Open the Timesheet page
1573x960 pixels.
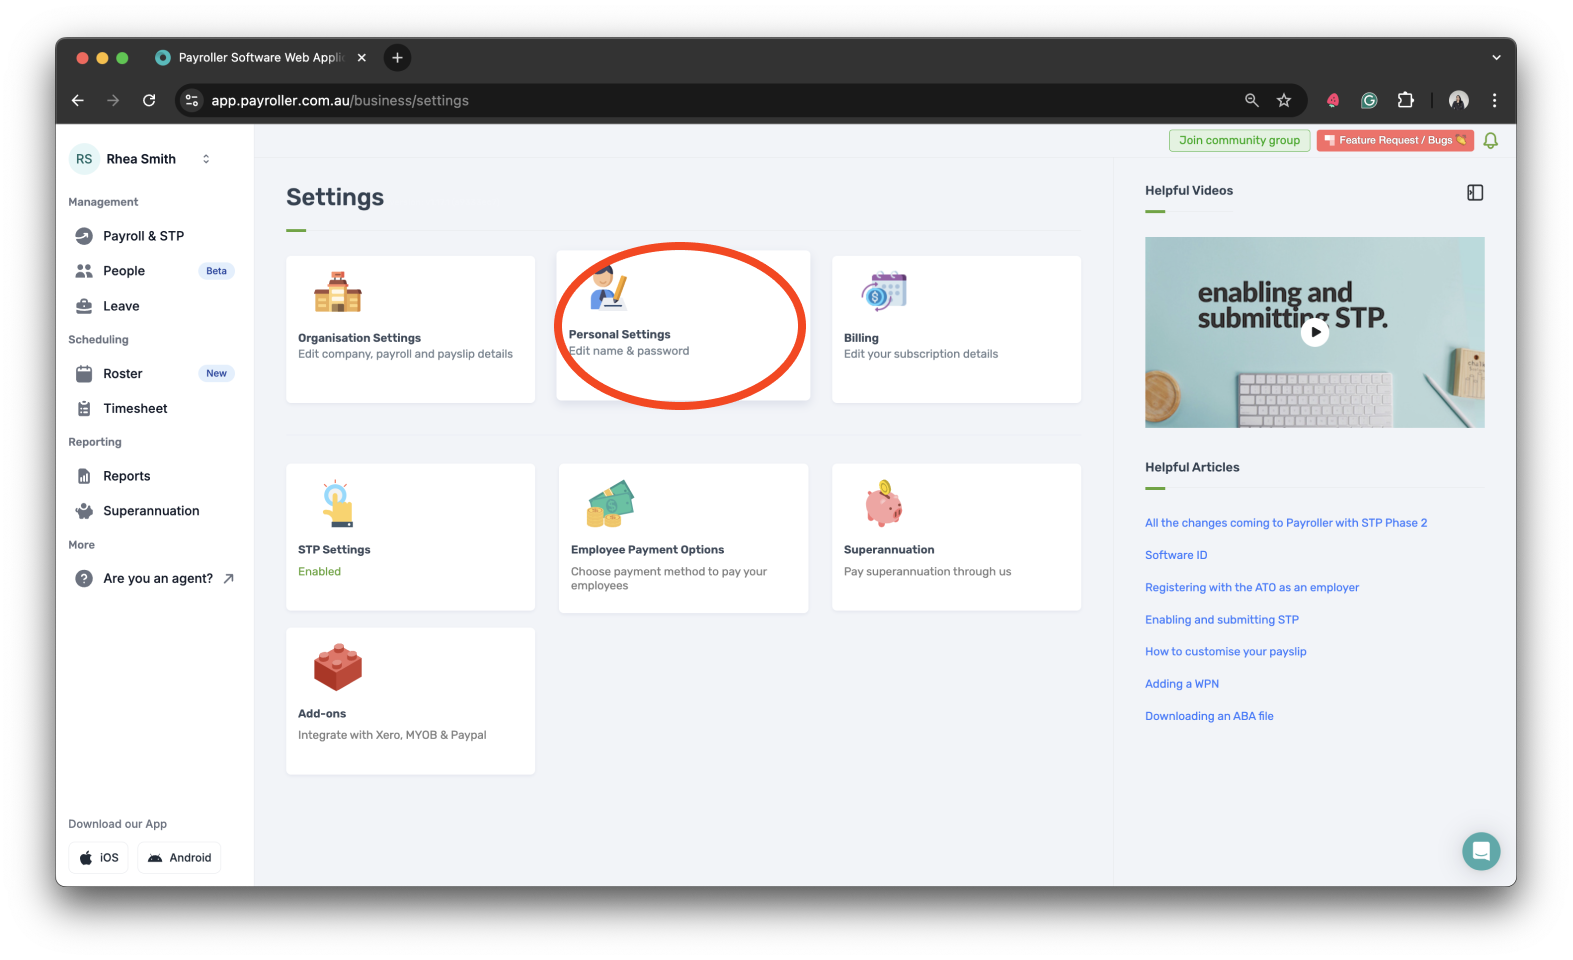135,408
